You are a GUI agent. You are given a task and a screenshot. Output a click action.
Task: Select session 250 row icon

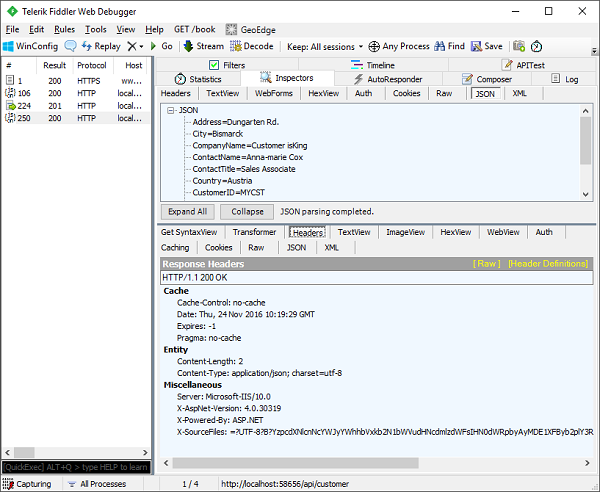tap(10, 118)
